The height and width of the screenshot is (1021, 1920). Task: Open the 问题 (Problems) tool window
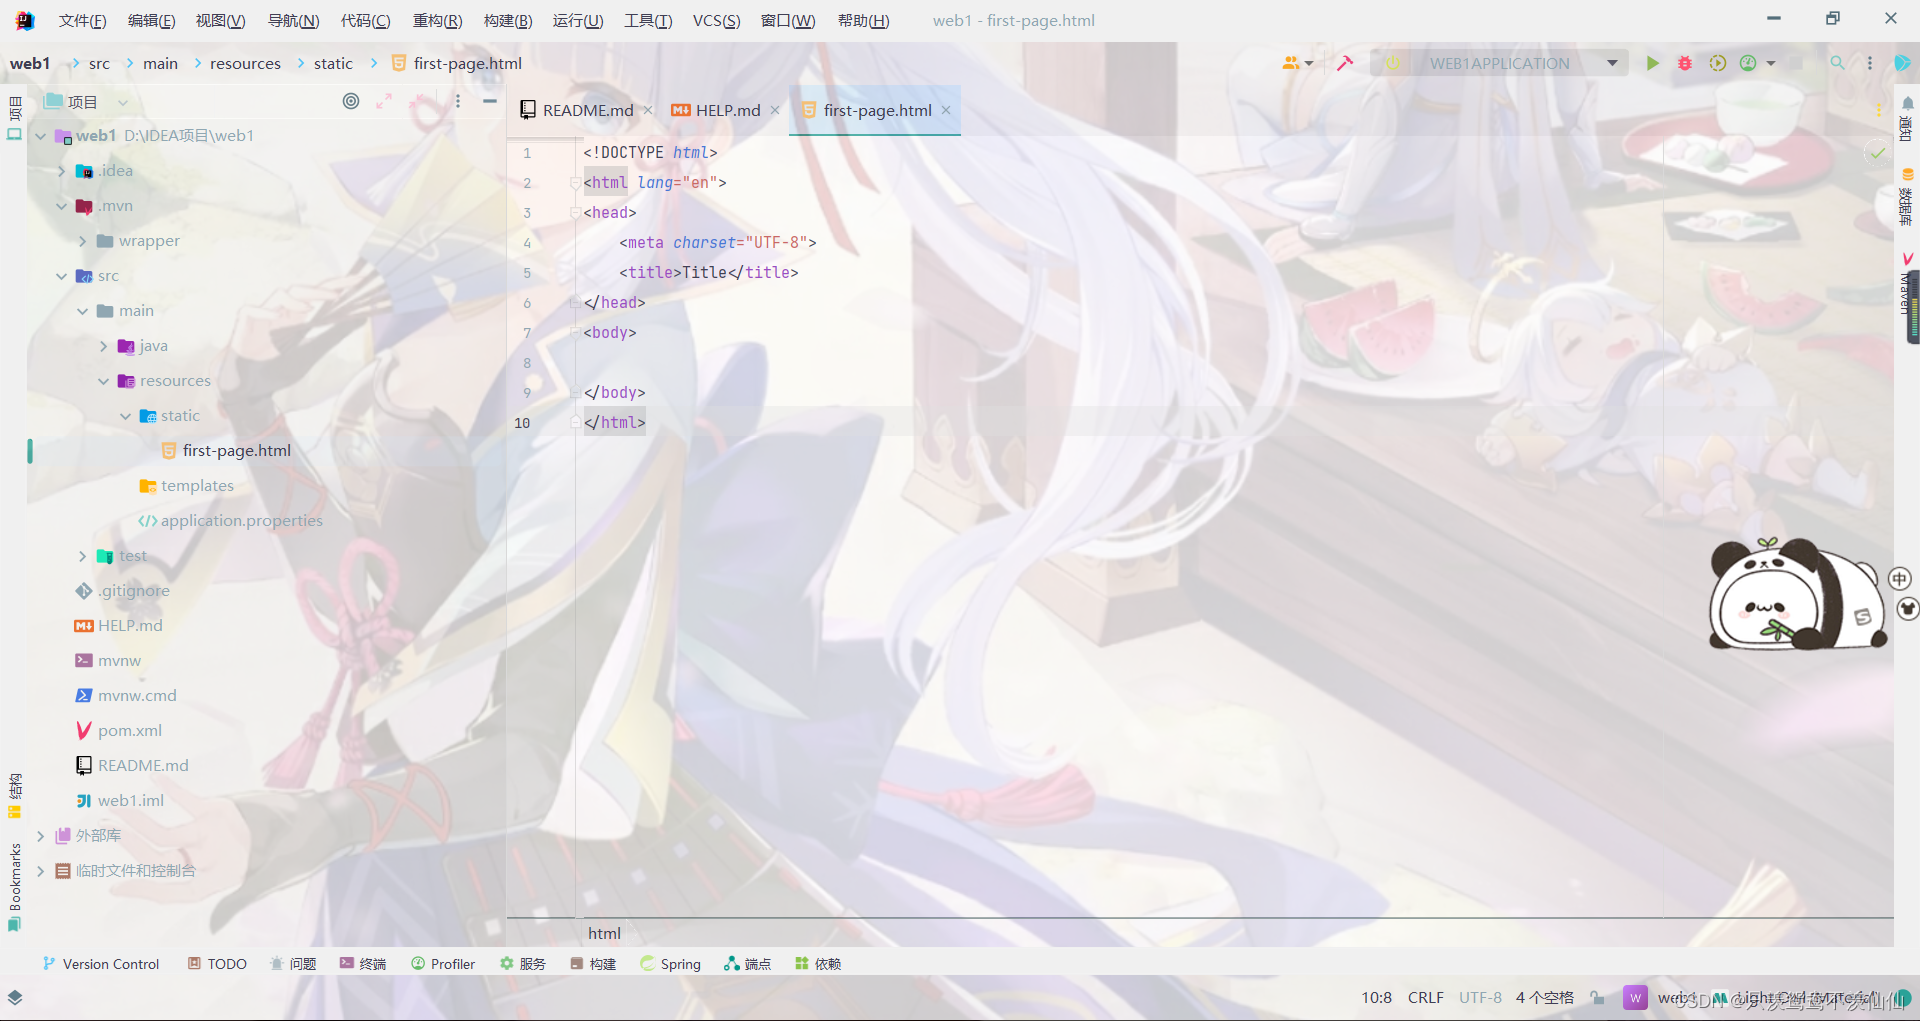pyautogui.click(x=293, y=964)
